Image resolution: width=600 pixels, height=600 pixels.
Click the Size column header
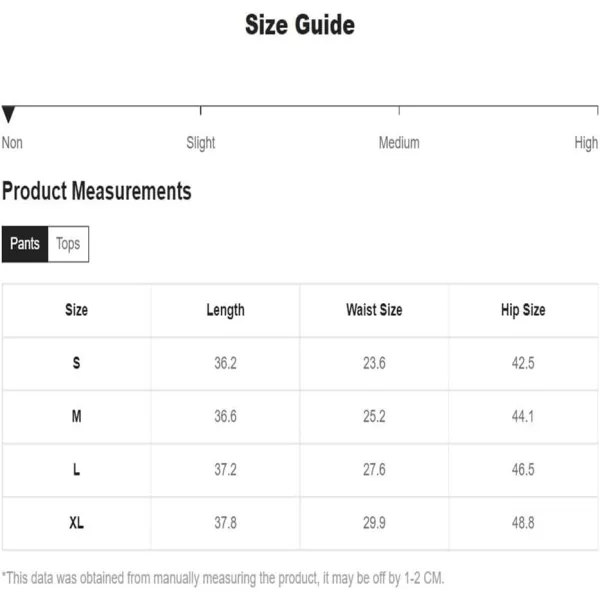[x=77, y=310]
